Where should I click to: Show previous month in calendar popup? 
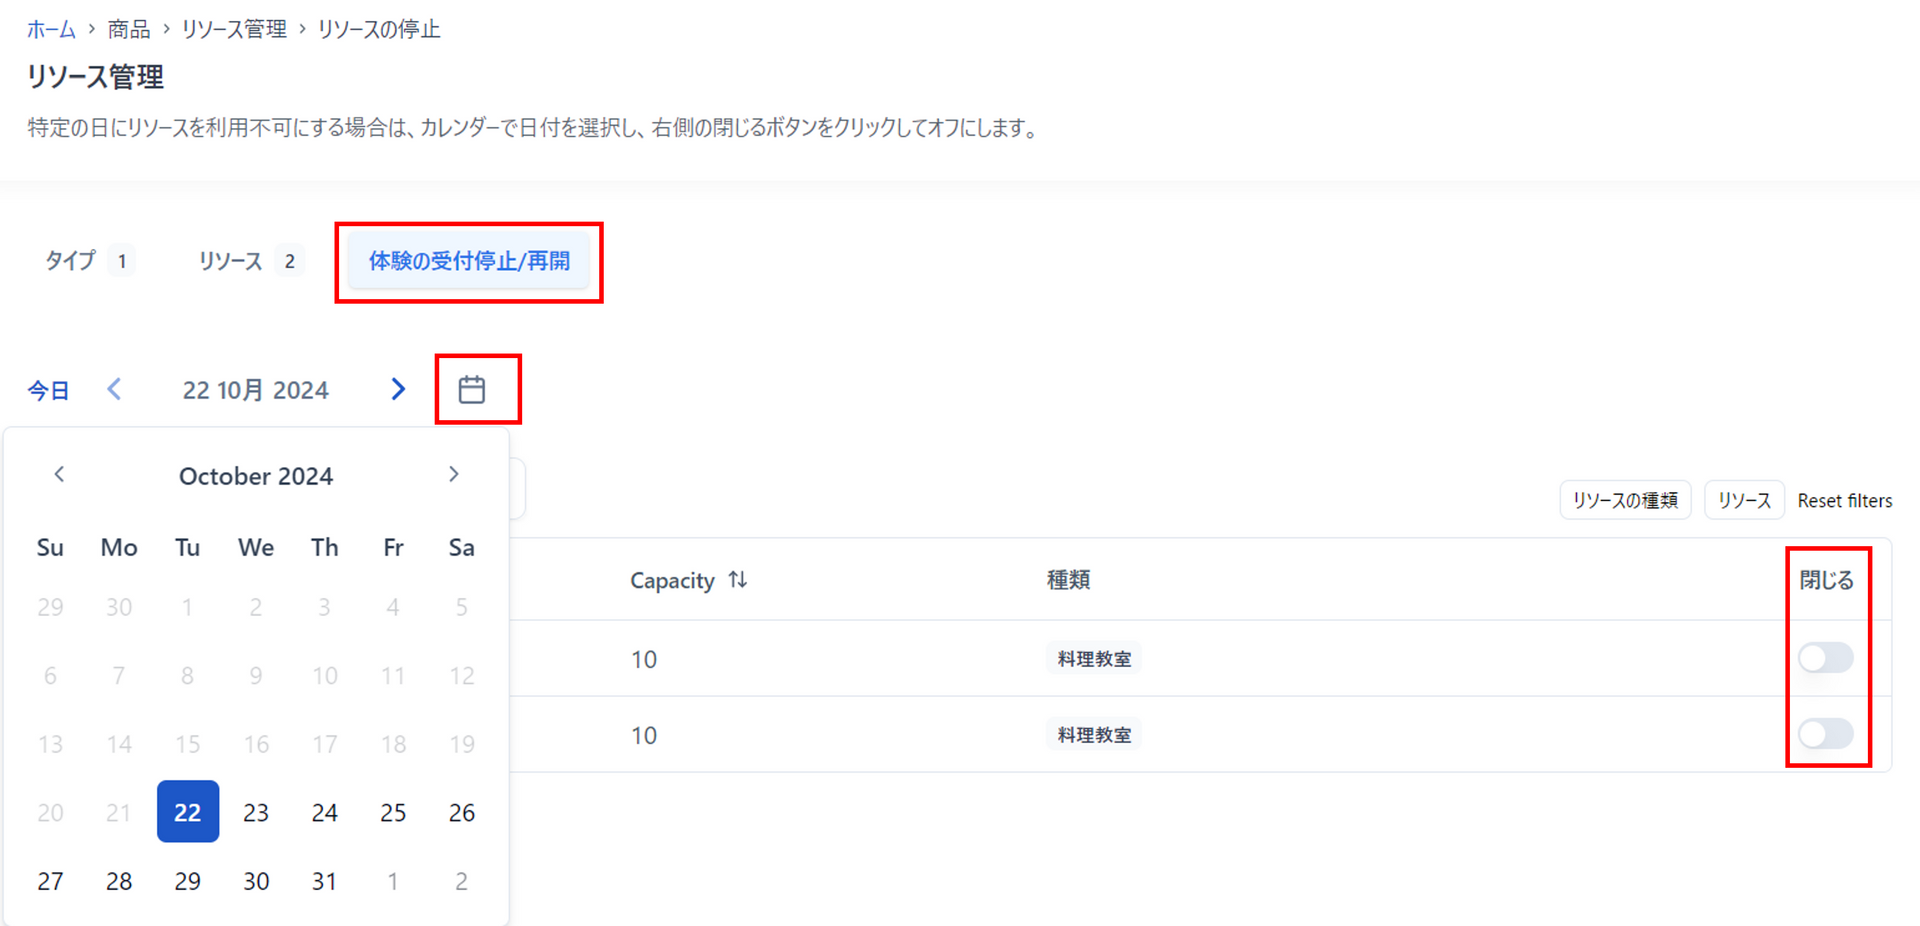59,474
